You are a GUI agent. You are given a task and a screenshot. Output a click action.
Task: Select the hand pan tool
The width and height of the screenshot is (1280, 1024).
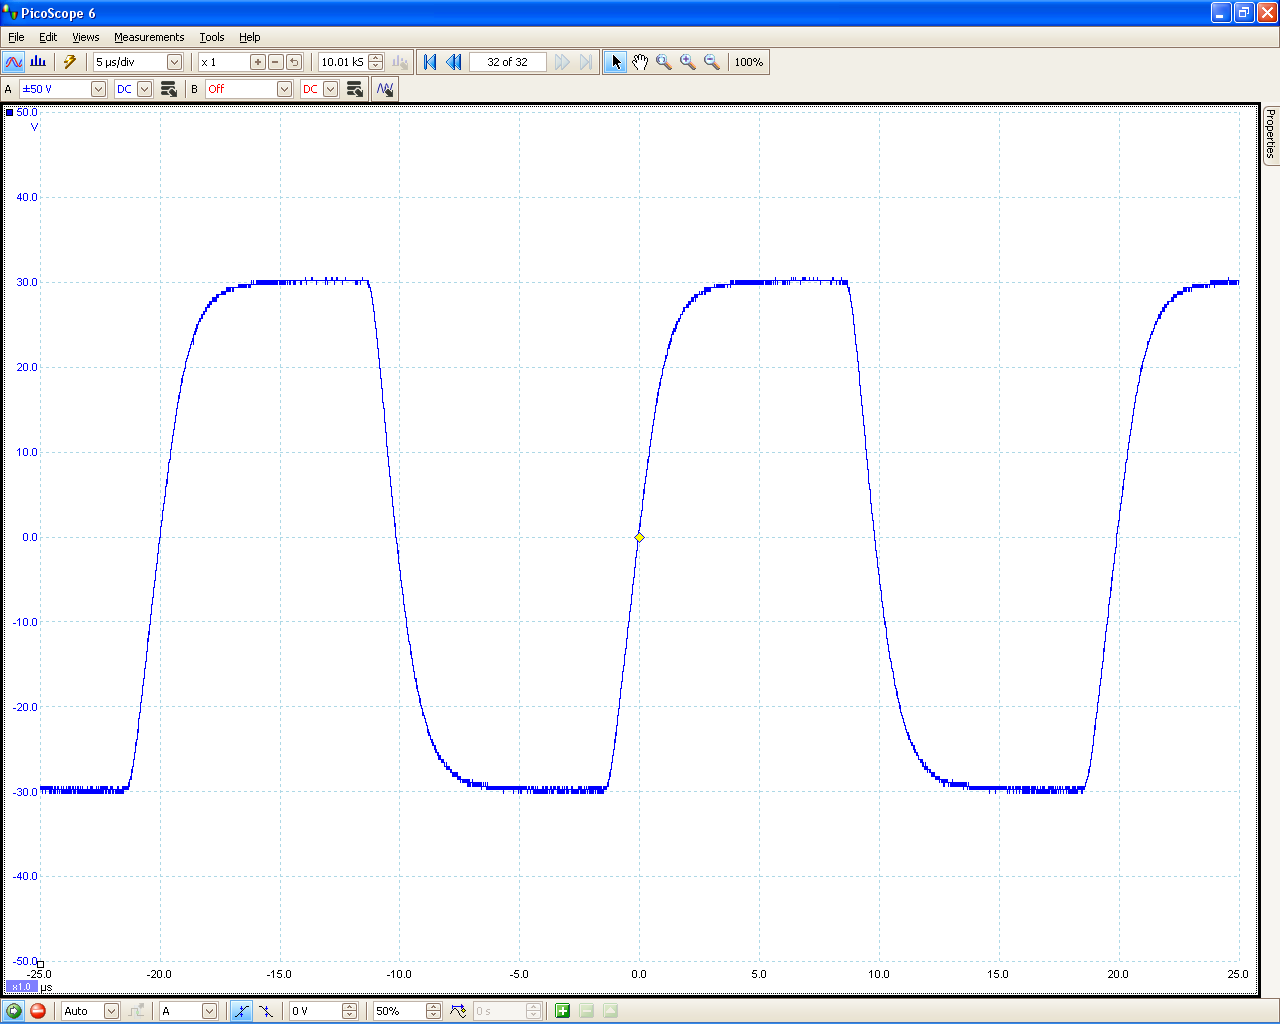pos(640,62)
